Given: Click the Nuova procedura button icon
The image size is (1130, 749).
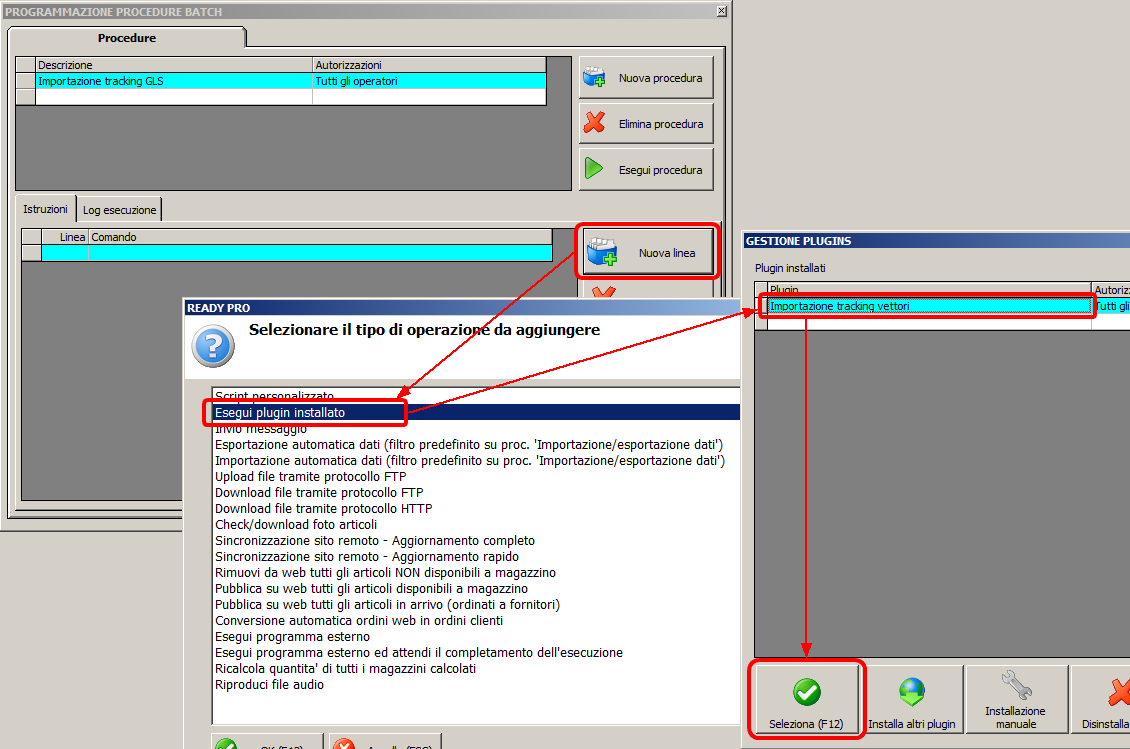Looking at the screenshot, I should click(x=595, y=78).
